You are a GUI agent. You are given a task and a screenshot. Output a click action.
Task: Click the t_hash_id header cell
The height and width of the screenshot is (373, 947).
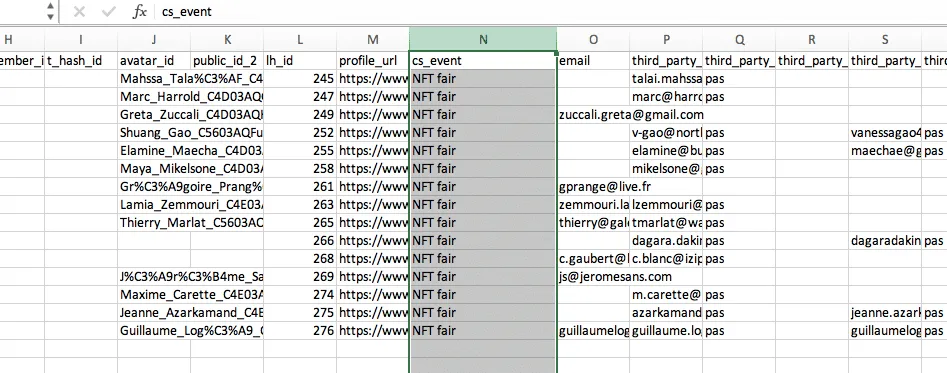pos(81,60)
